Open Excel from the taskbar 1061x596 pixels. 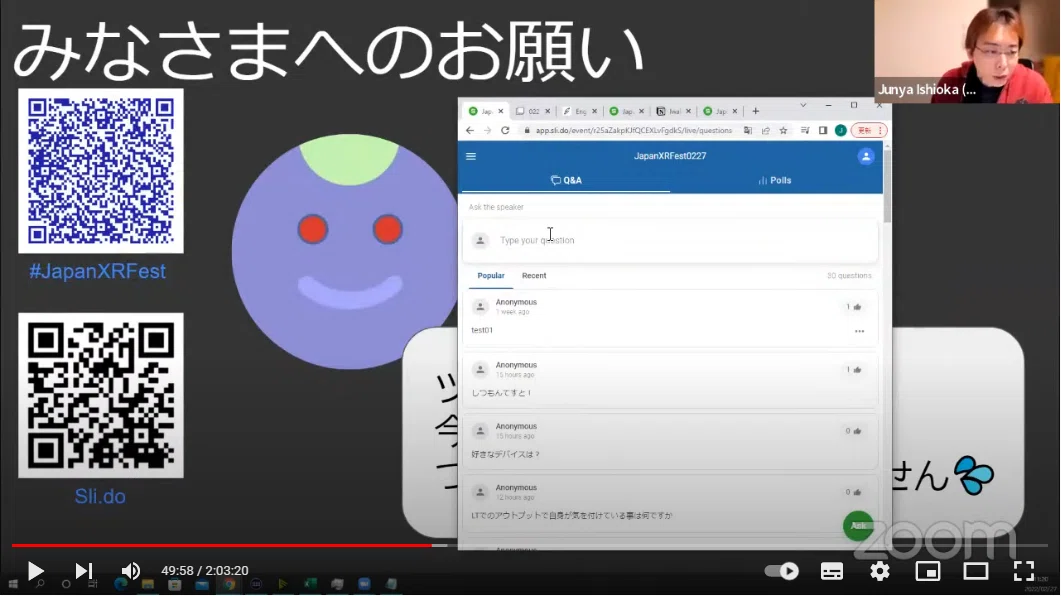[x=310, y=584]
